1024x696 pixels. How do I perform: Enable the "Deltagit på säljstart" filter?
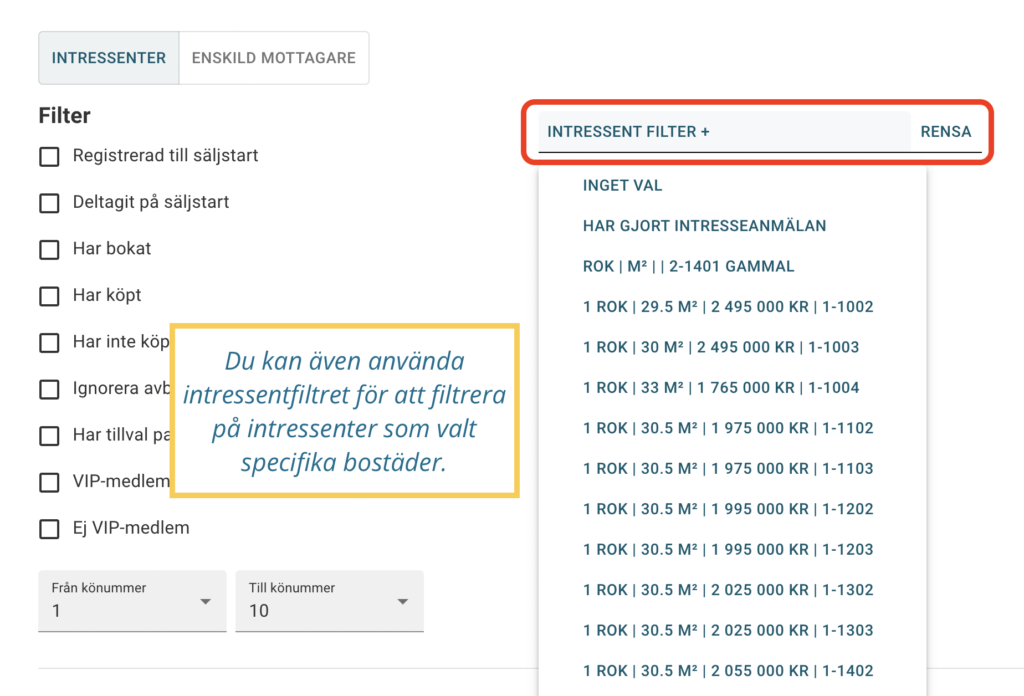tap(49, 203)
